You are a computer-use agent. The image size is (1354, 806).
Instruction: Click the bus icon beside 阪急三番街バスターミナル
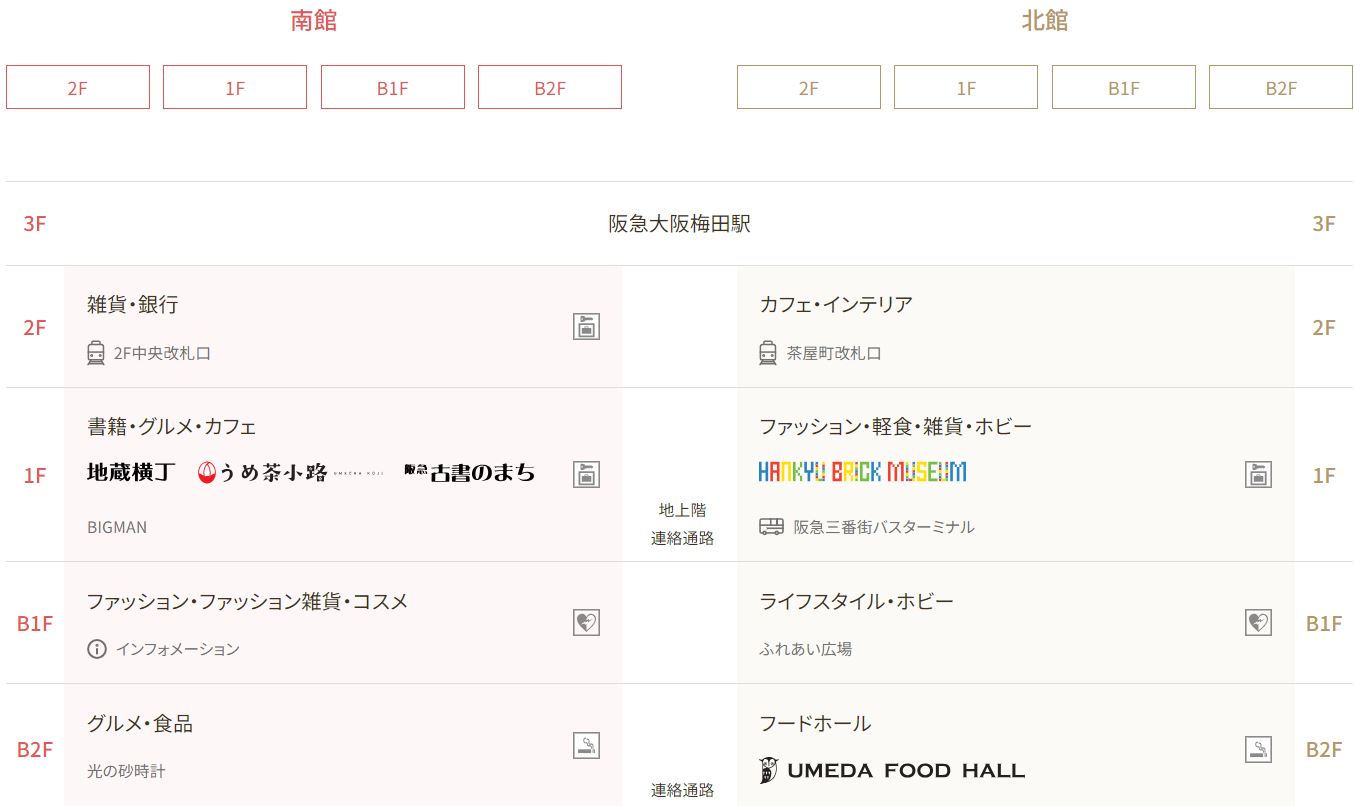click(x=771, y=527)
